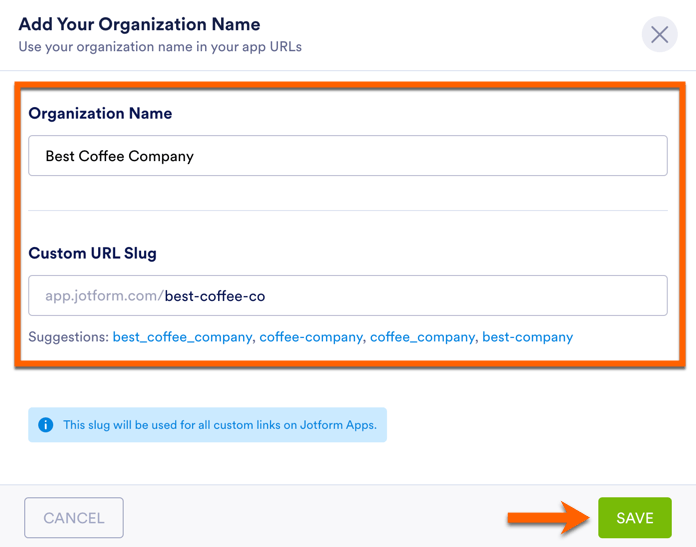Click the divider line above Custom URL Slug
Screen dimensions: 696x547
point(347,210)
